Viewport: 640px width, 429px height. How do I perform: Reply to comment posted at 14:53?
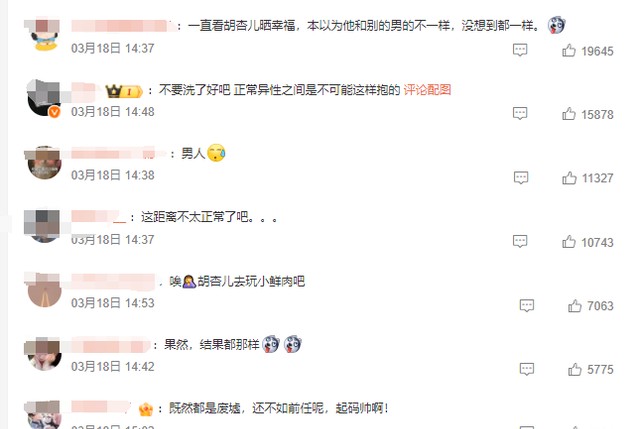pos(527,305)
